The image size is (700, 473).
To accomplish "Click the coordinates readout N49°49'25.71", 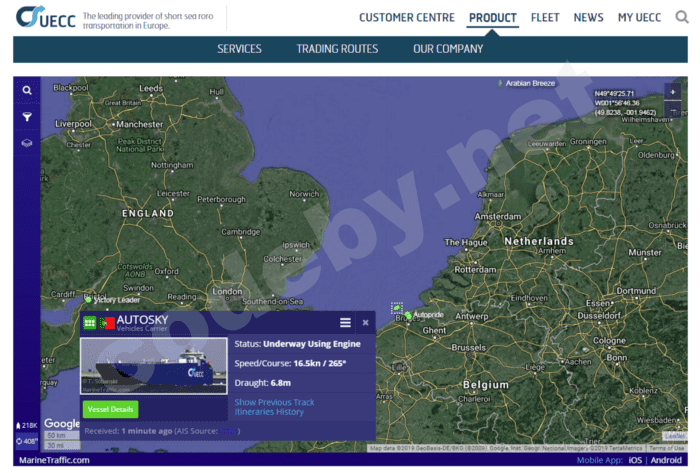I will coord(614,93).
